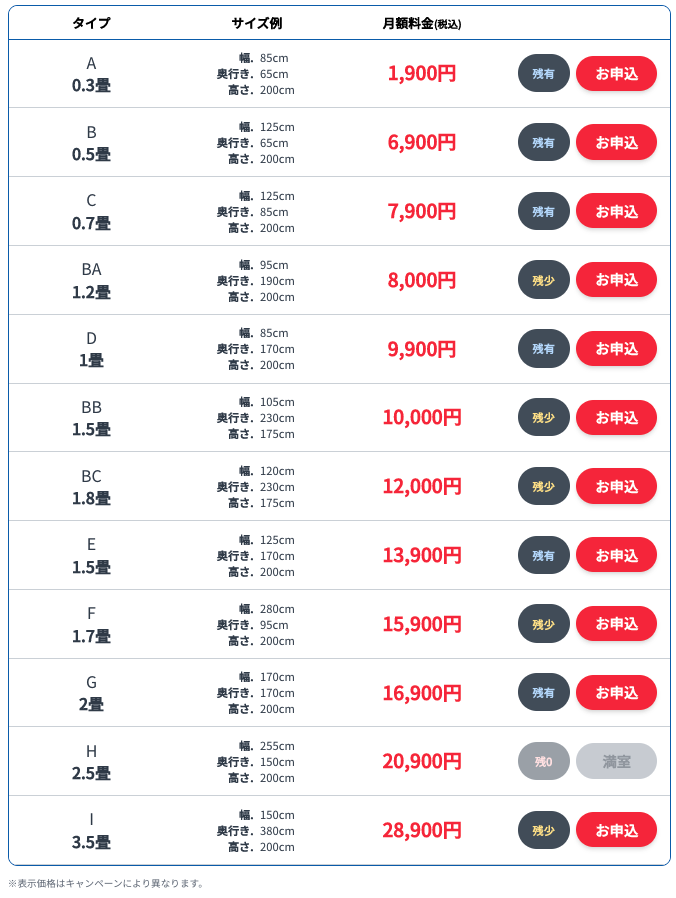Select the 残0 badge for type H

click(543, 762)
